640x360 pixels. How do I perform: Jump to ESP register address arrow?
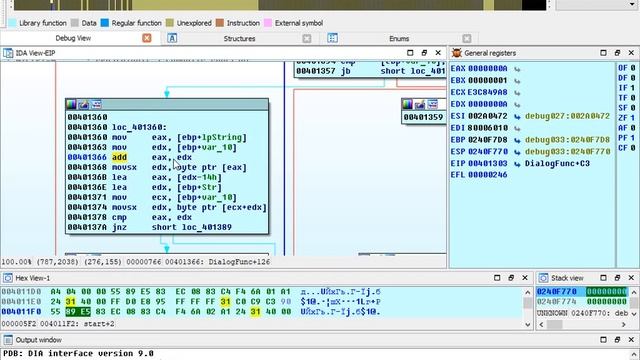(517, 152)
